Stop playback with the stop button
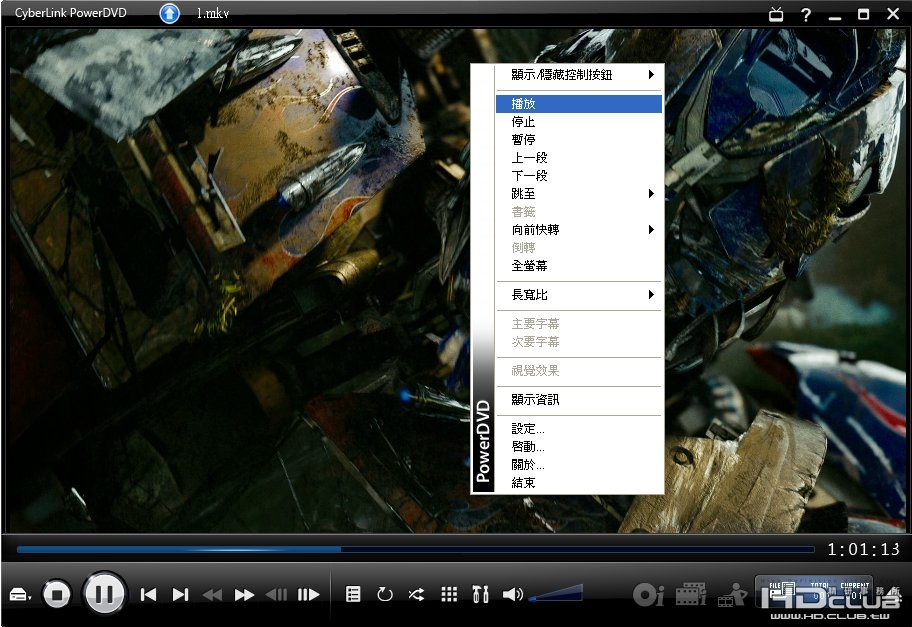The height and width of the screenshot is (627, 912). click(x=56, y=594)
